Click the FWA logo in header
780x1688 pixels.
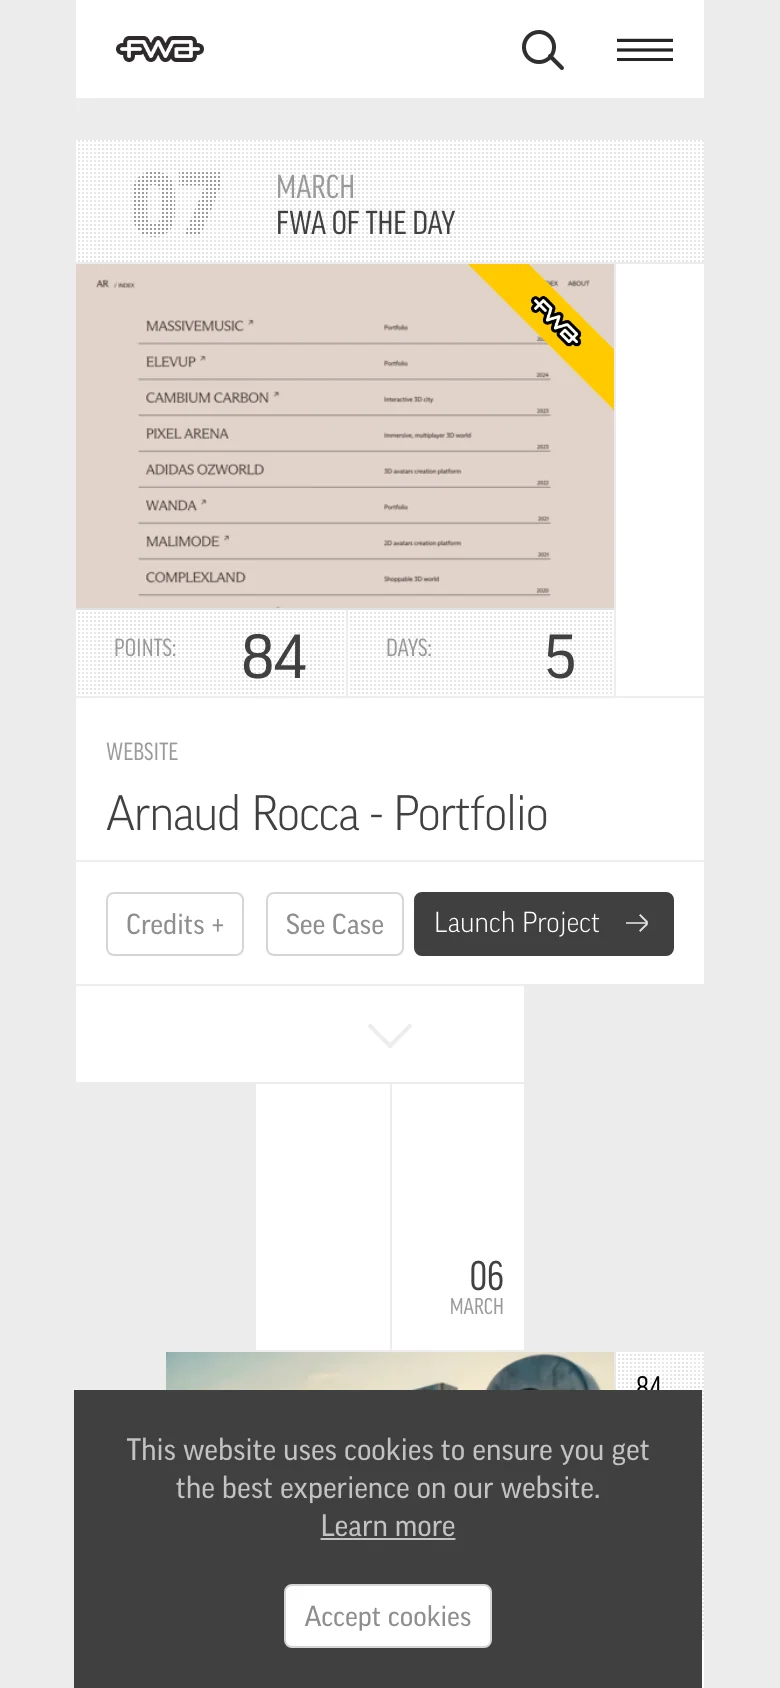160,49
